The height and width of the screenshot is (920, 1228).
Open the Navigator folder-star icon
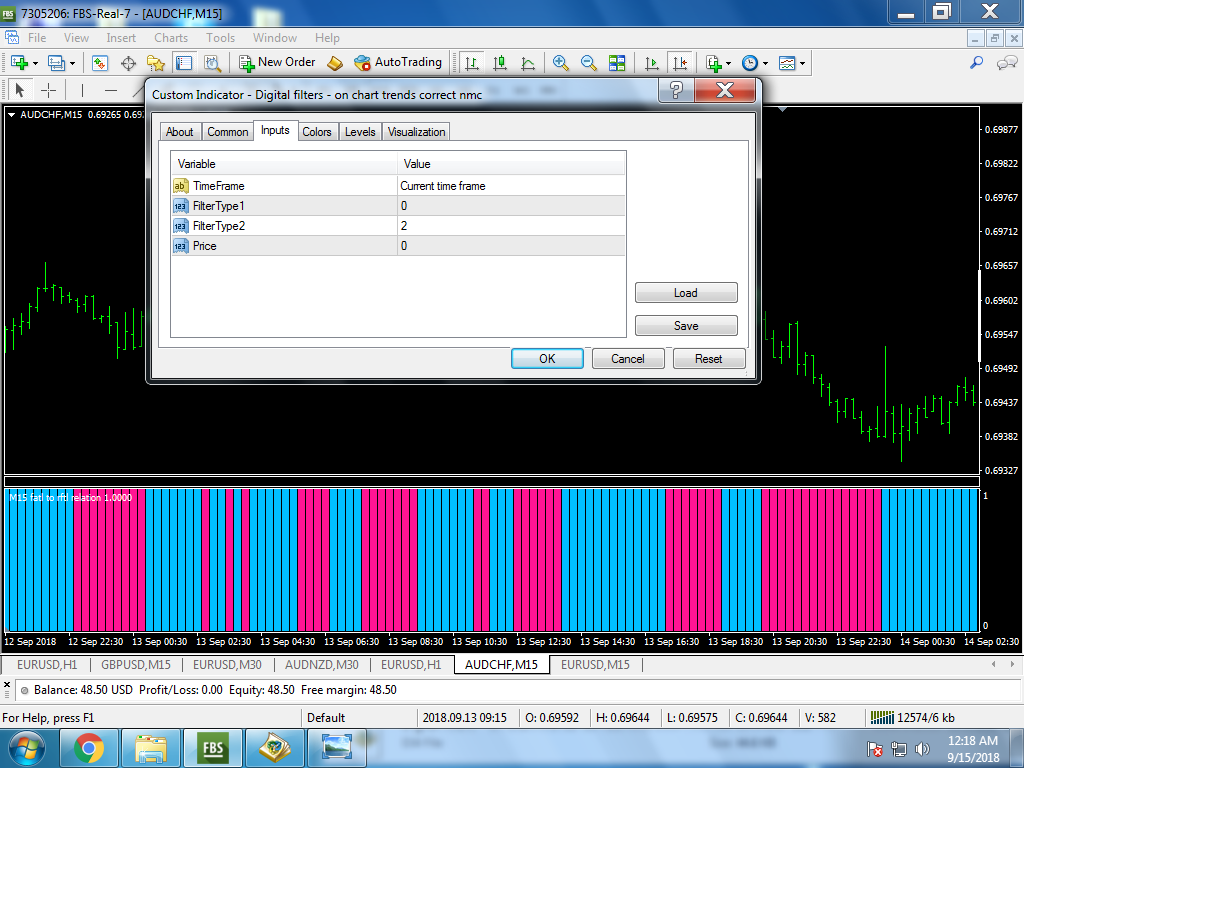(x=156, y=63)
